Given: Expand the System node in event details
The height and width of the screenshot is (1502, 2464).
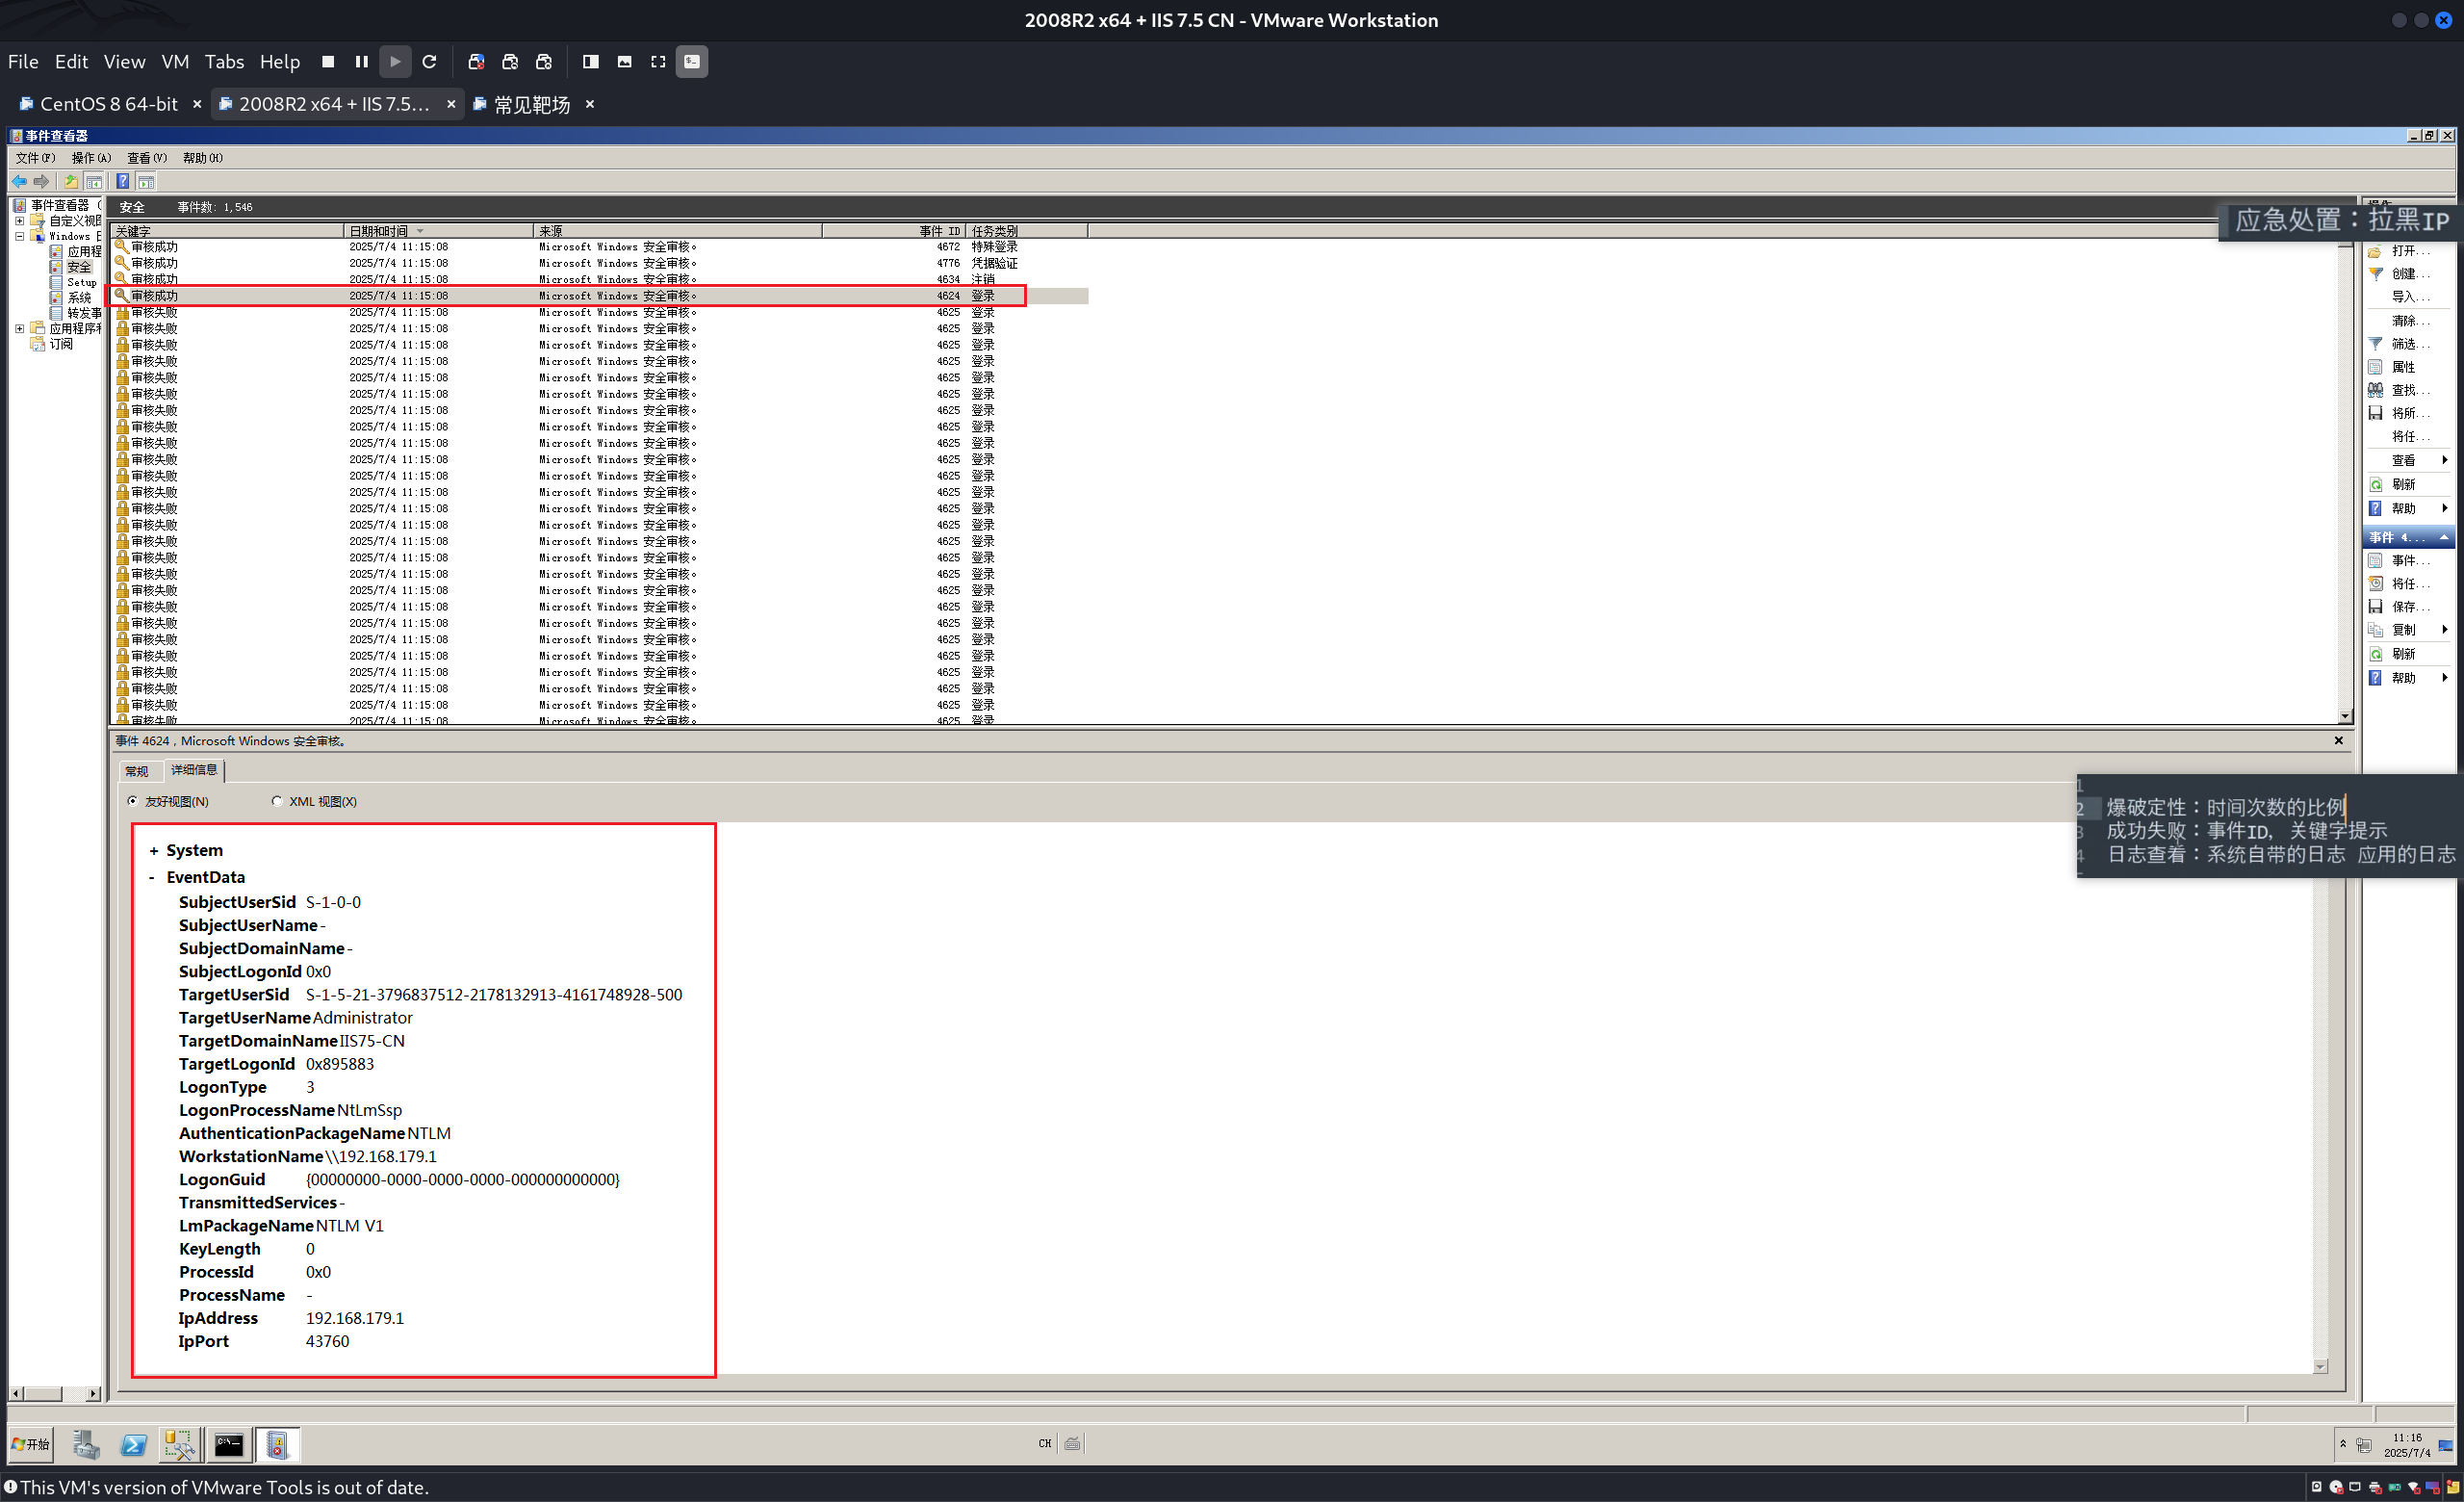Looking at the screenshot, I should click(153, 851).
